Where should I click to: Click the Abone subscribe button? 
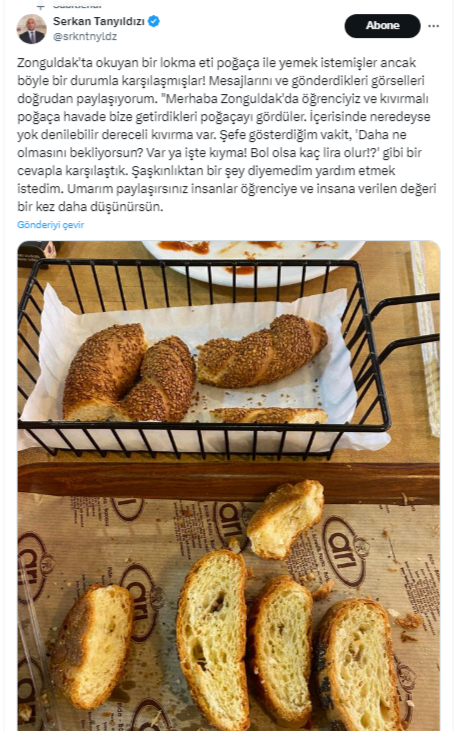(382, 26)
